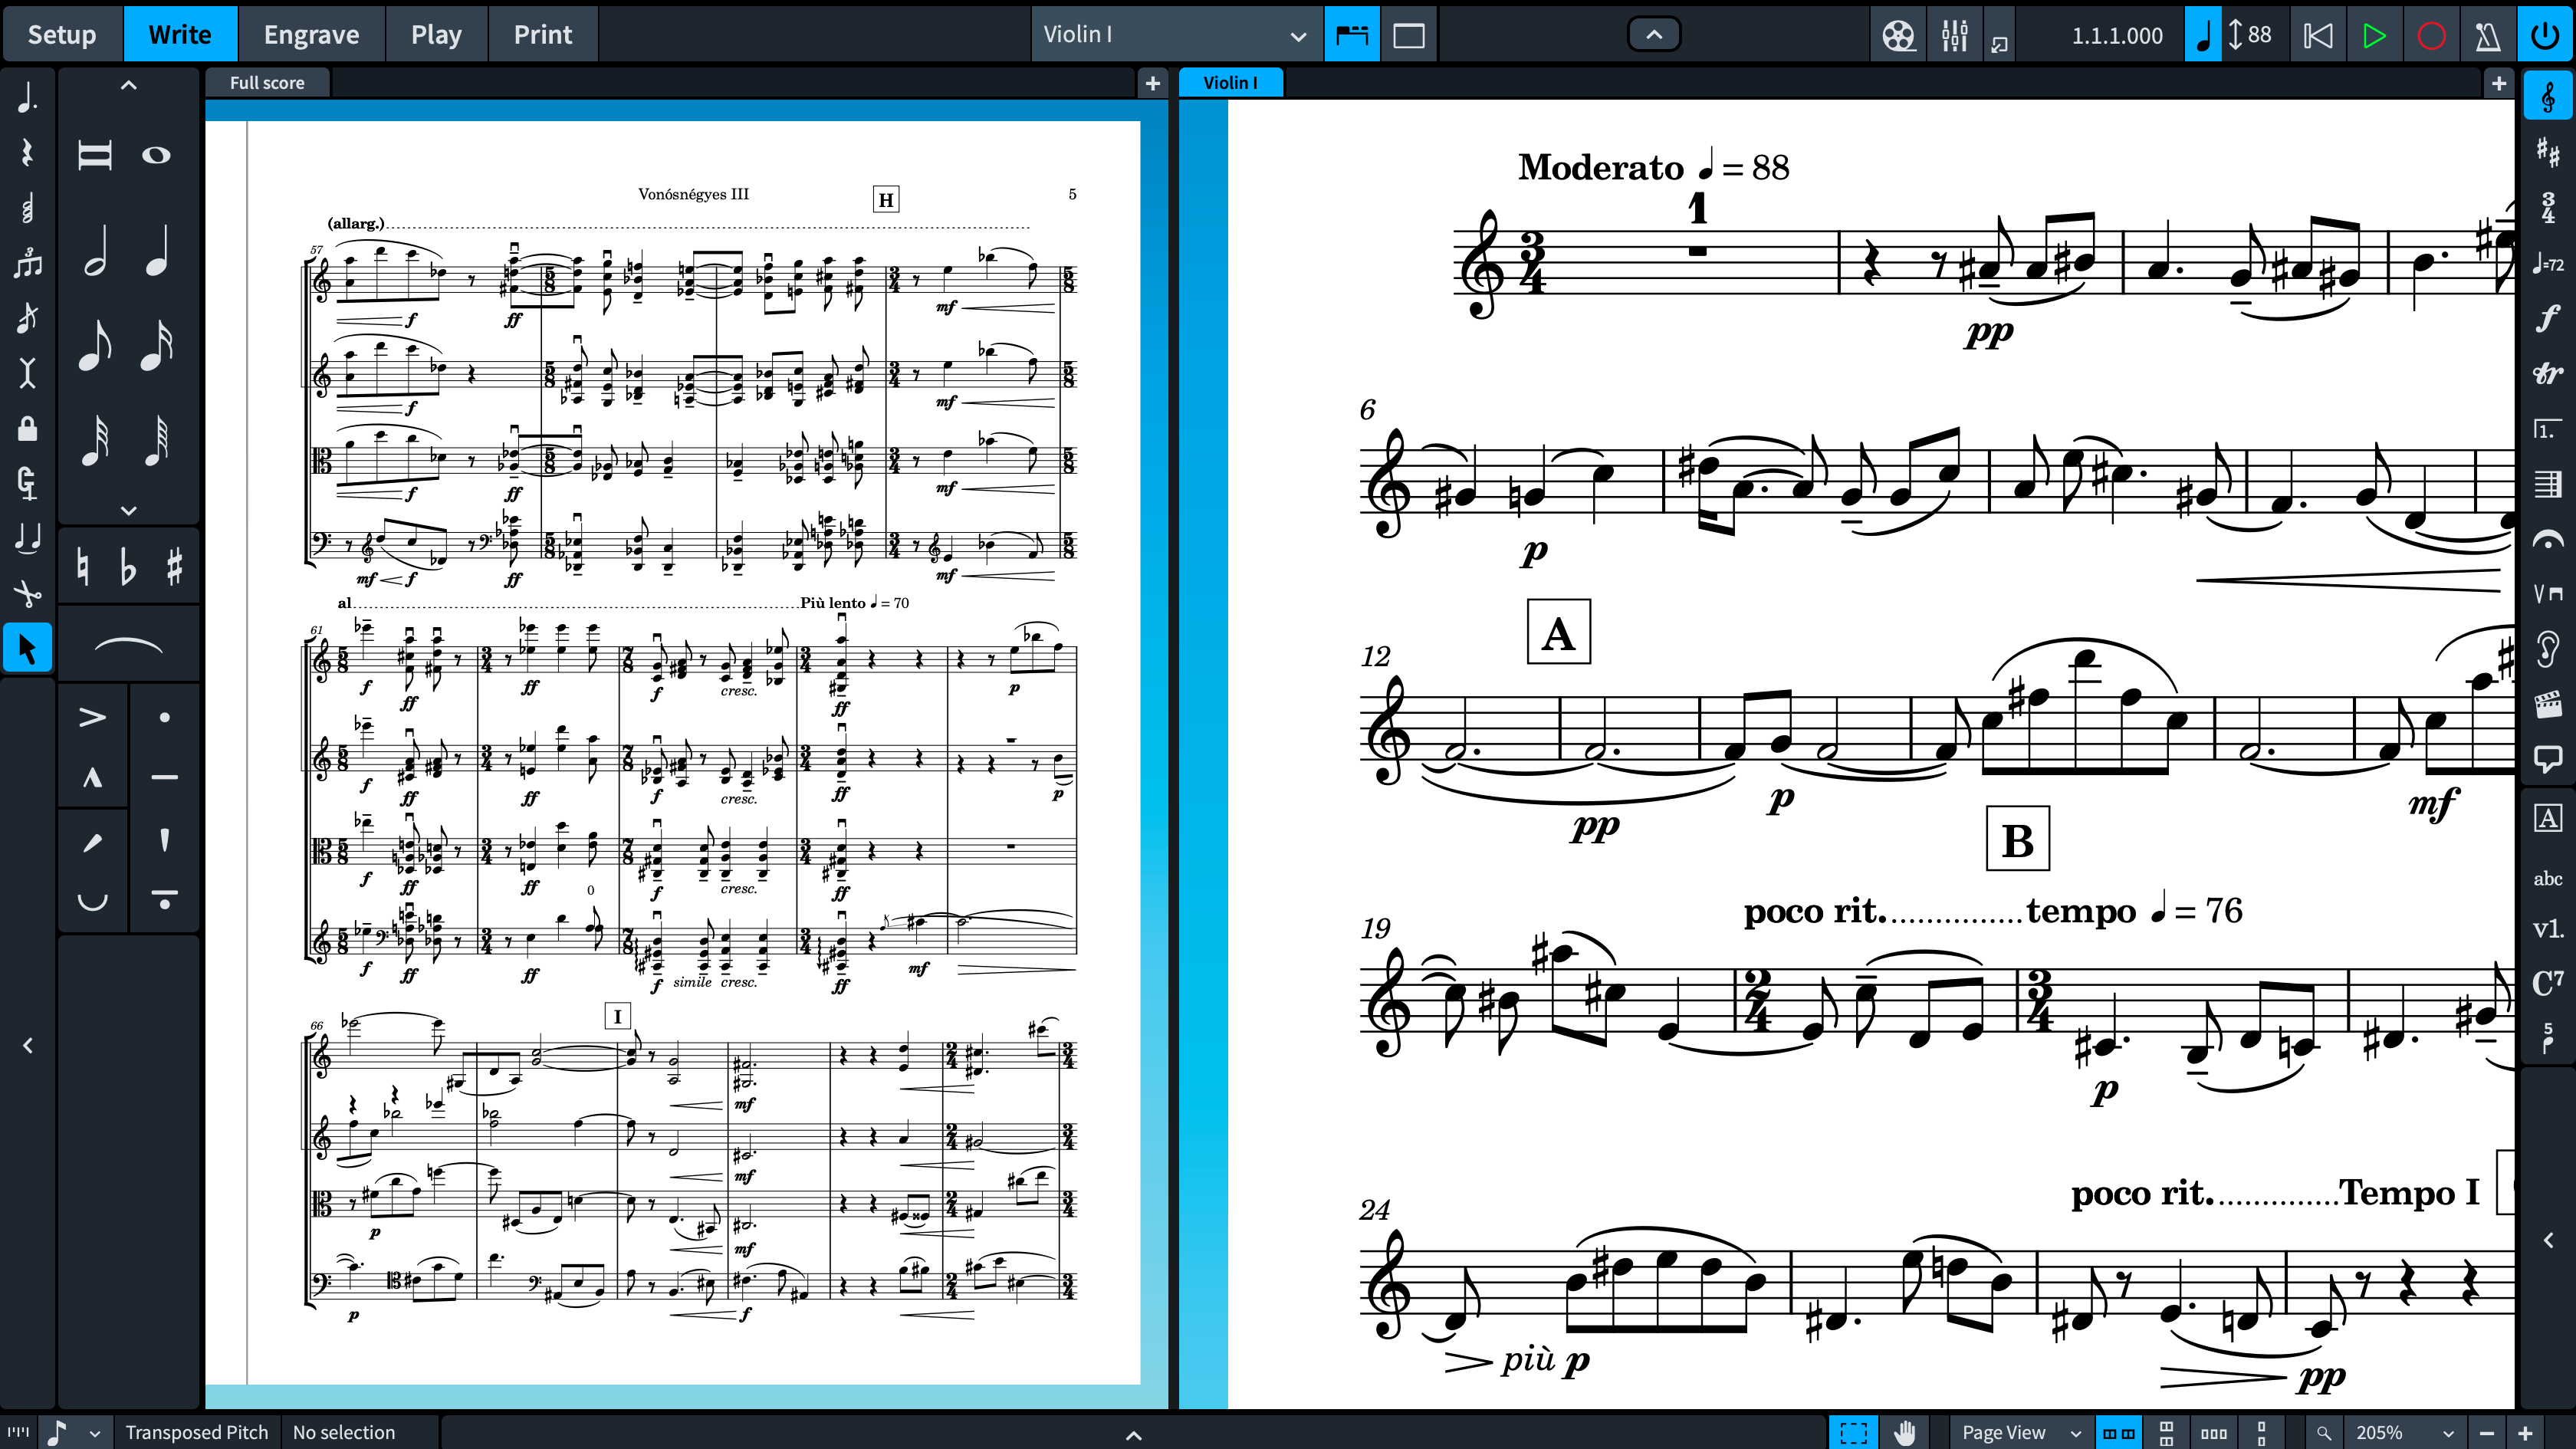Click the zoom in plus button
The height and width of the screenshot is (1449, 2576).
coord(2525,1432)
